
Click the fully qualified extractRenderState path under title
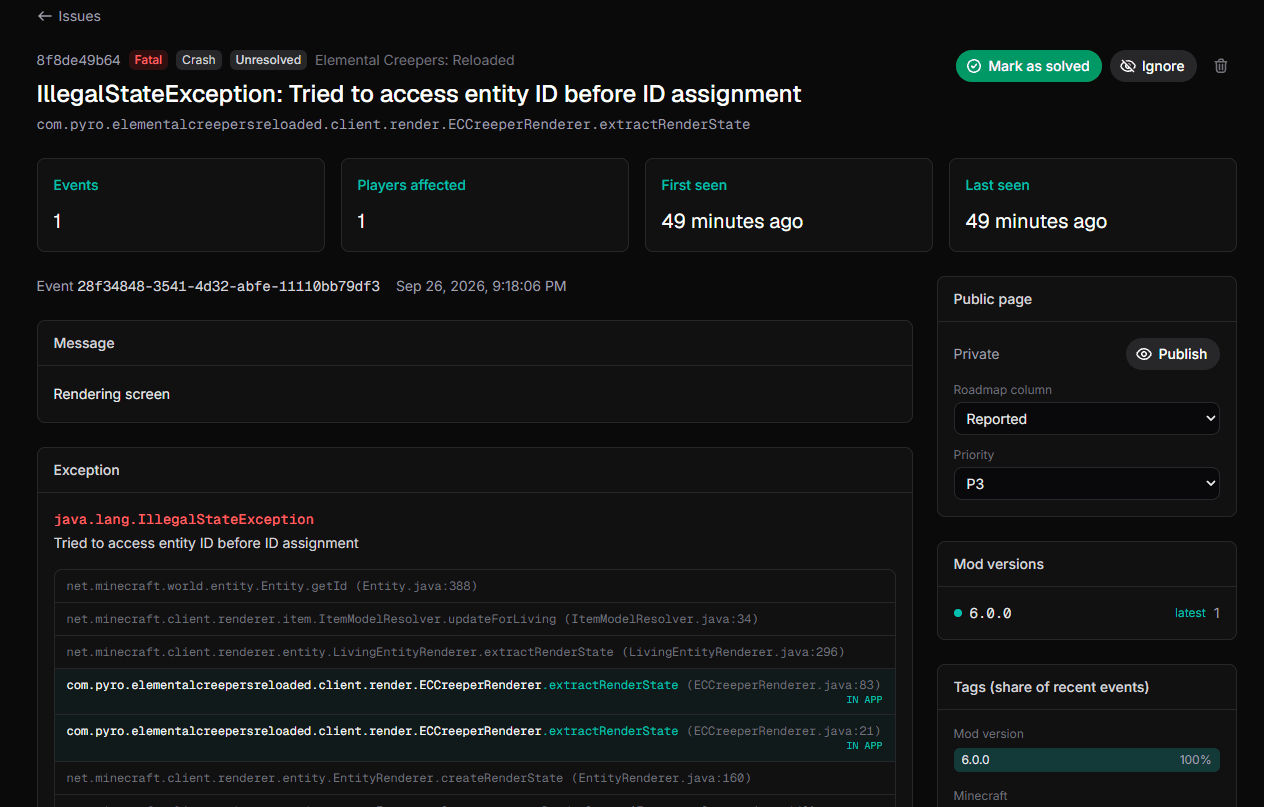point(393,124)
